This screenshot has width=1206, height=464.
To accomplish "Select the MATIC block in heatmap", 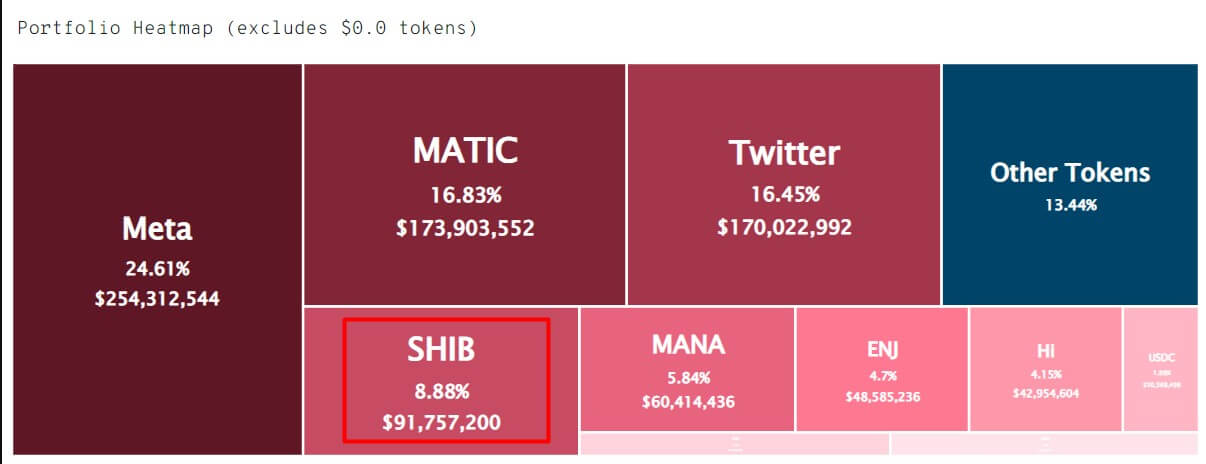I will click(x=465, y=184).
